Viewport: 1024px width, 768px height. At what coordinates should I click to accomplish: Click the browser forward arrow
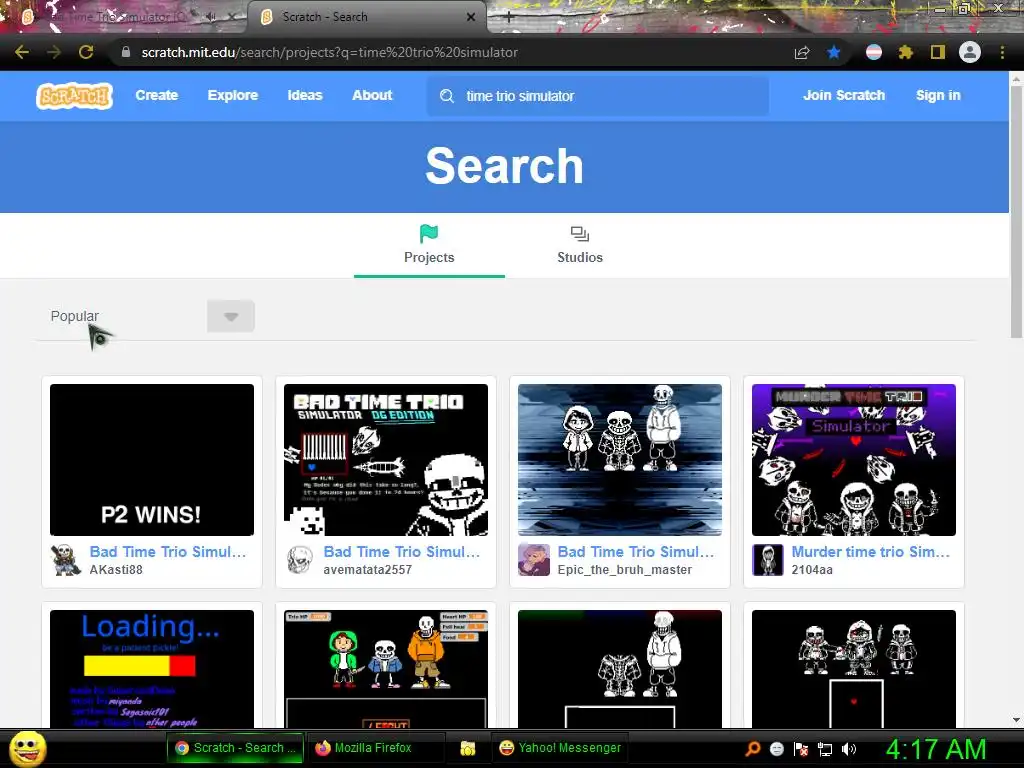54,52
